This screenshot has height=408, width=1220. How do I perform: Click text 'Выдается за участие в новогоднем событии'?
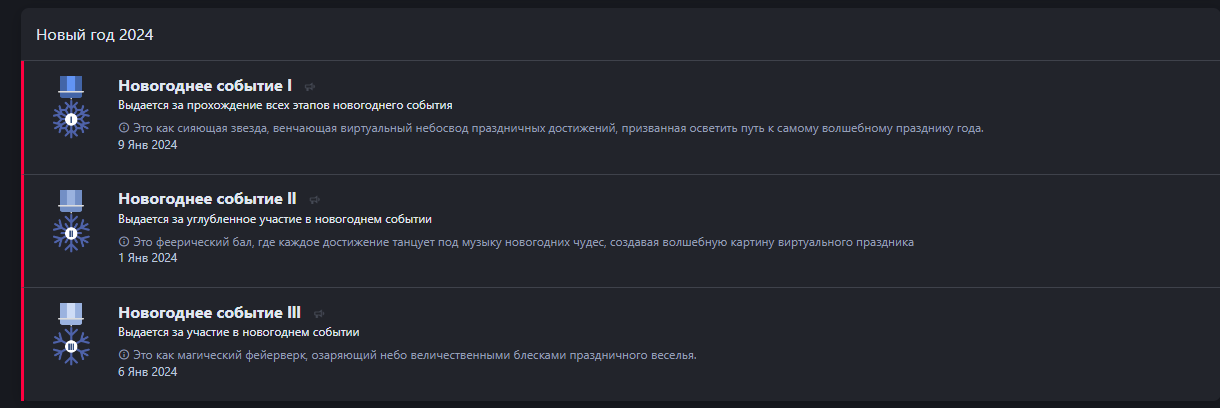click(239, 332)
